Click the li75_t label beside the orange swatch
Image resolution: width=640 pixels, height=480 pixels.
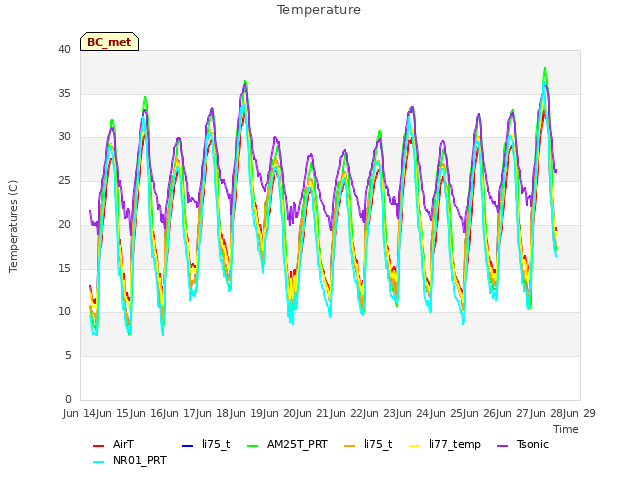coord(378,444)
